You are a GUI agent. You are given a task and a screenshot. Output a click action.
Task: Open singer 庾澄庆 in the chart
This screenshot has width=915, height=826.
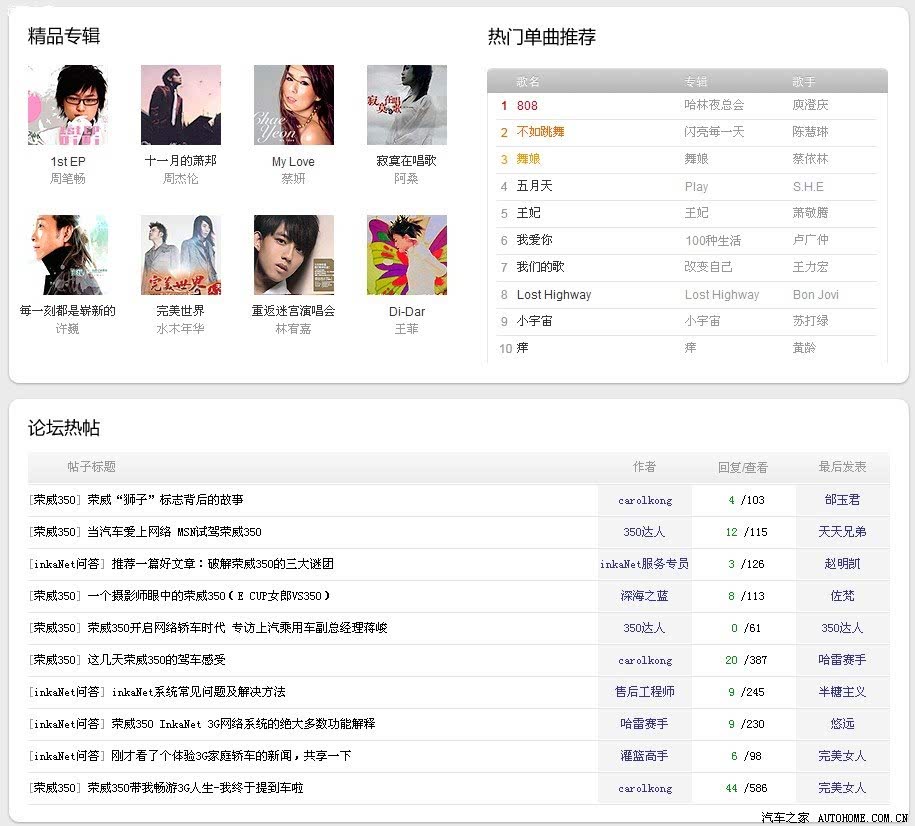pos(811,105)
